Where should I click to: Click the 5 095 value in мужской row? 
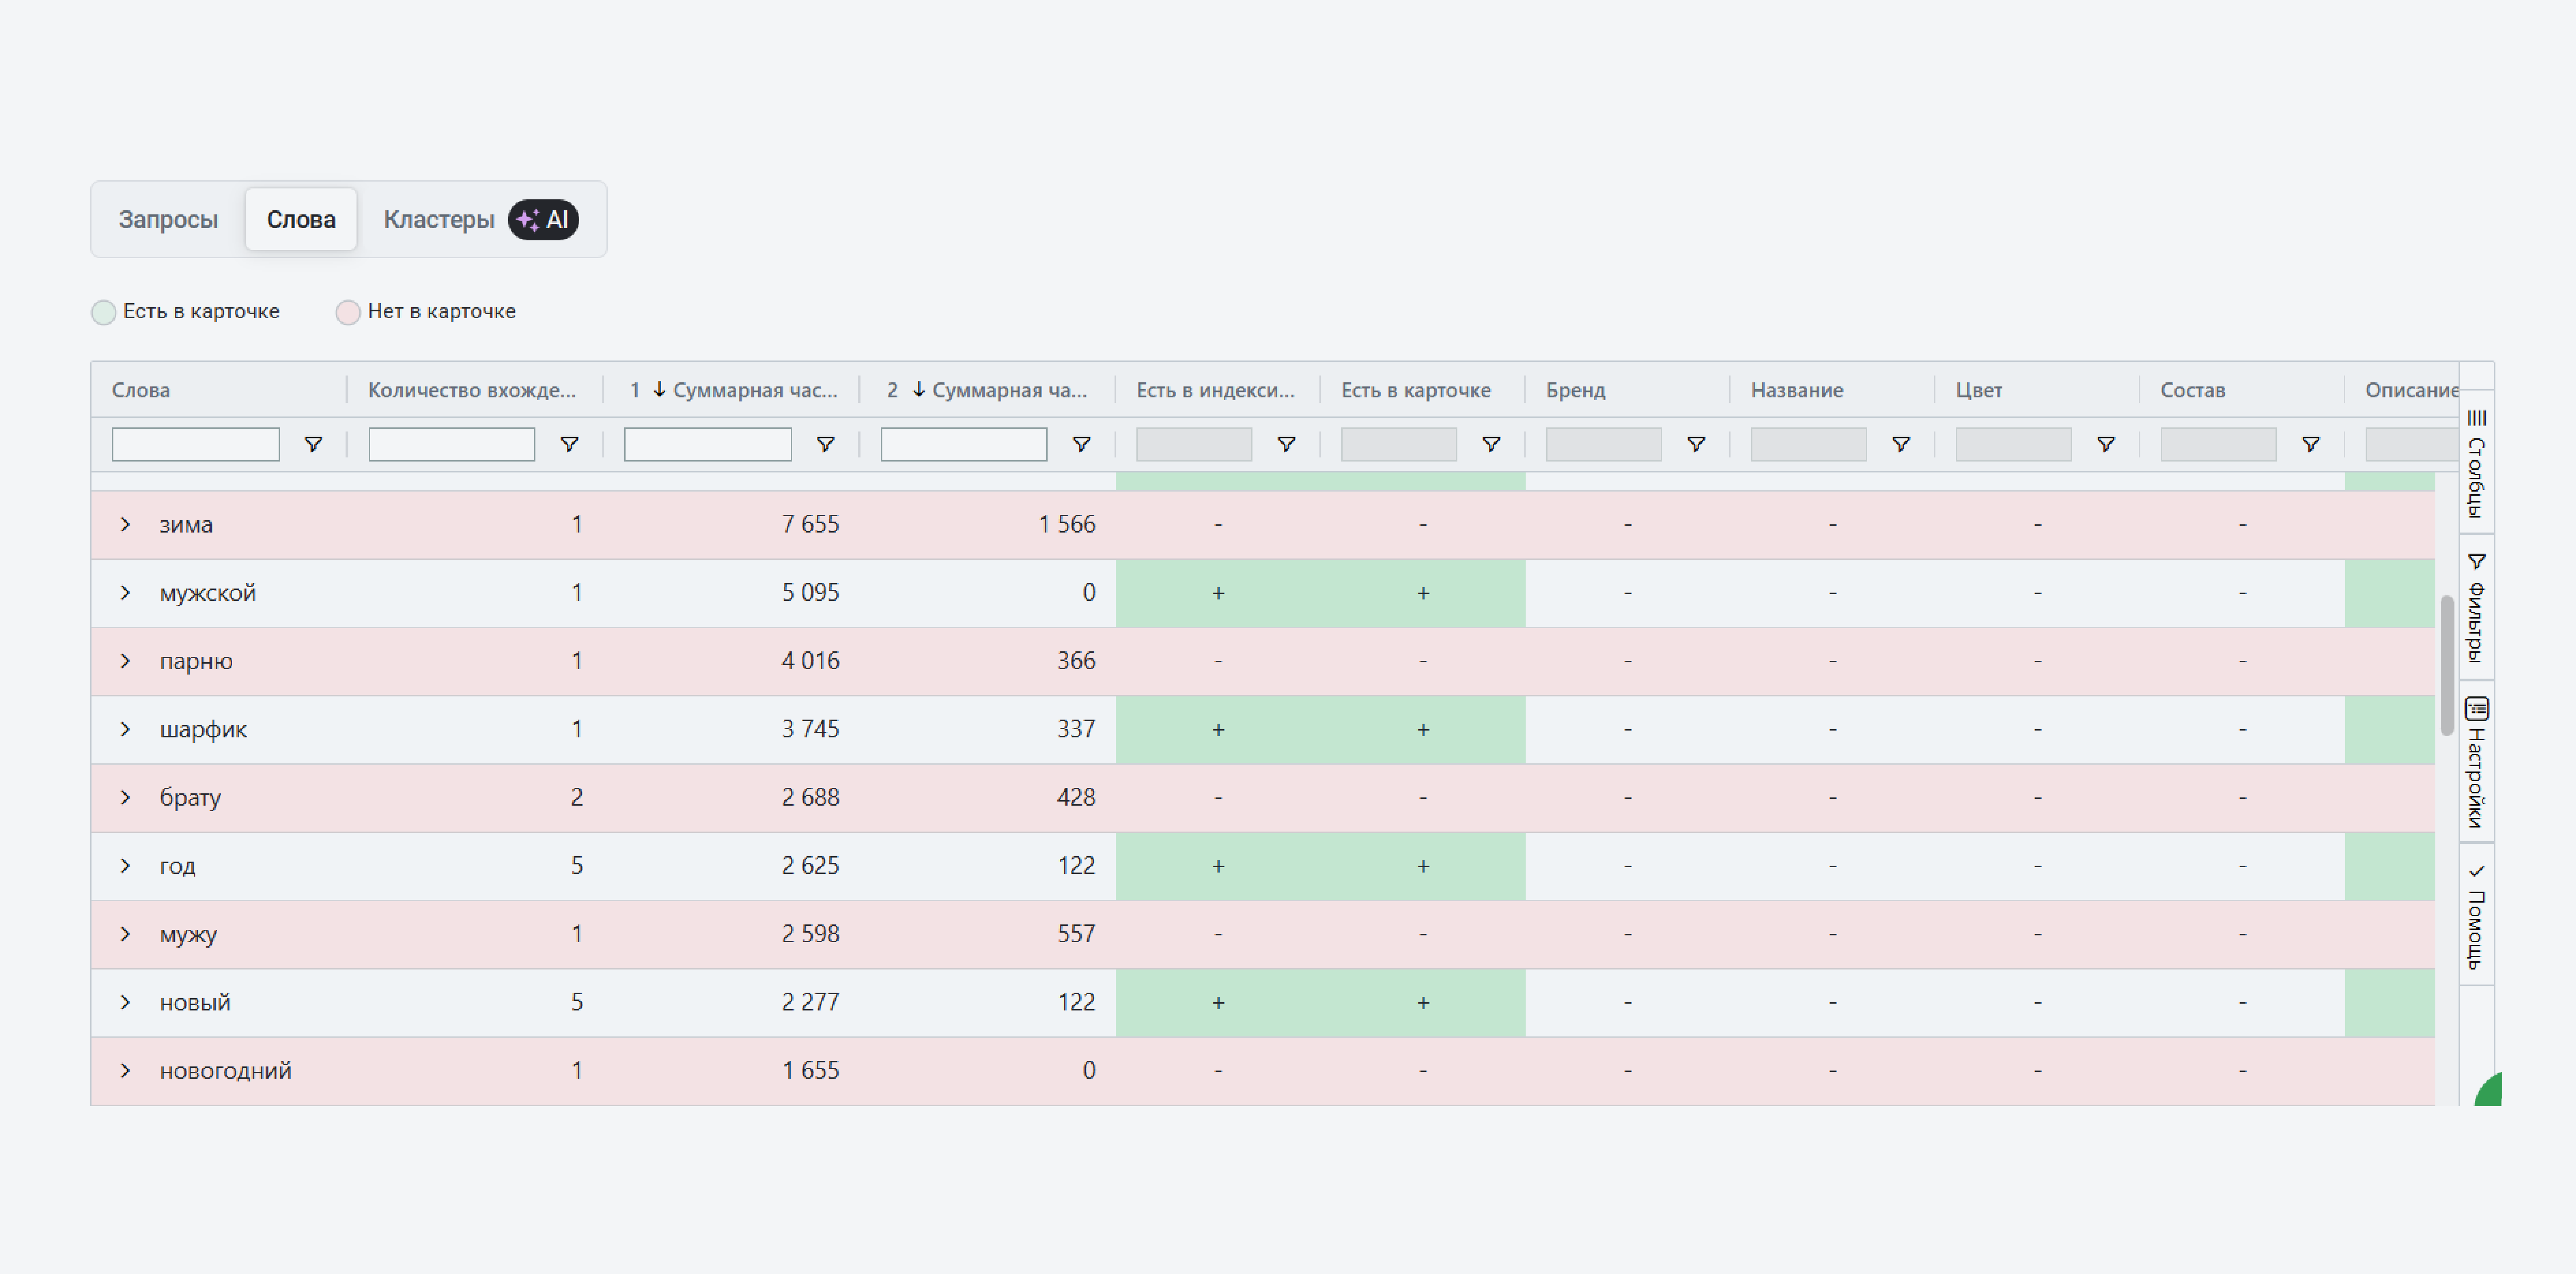click(x=810, y=592)
